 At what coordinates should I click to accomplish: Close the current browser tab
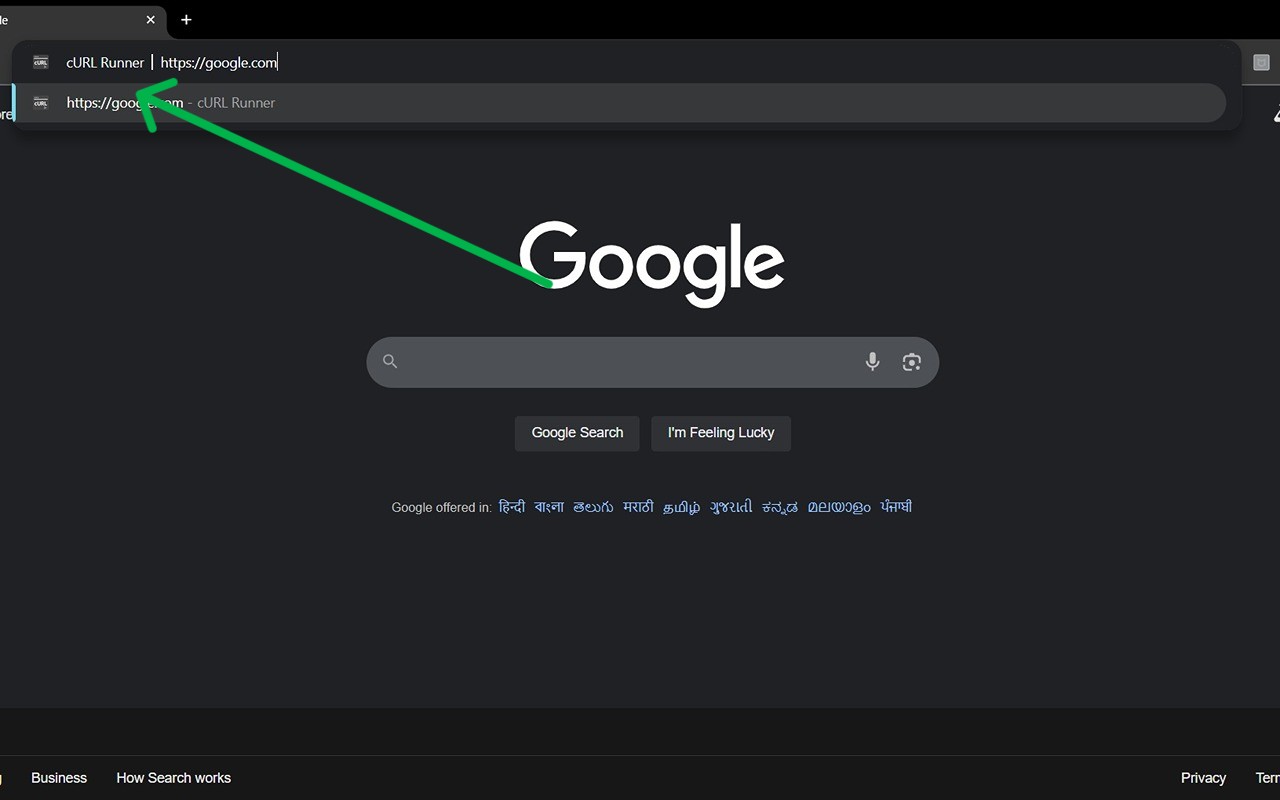(x=151, y=20)
